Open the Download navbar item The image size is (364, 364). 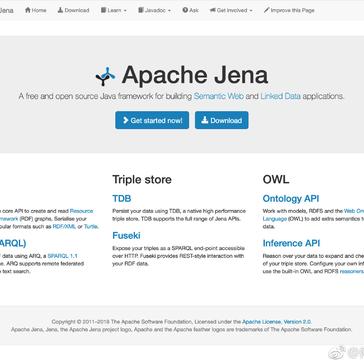[73, 10]
